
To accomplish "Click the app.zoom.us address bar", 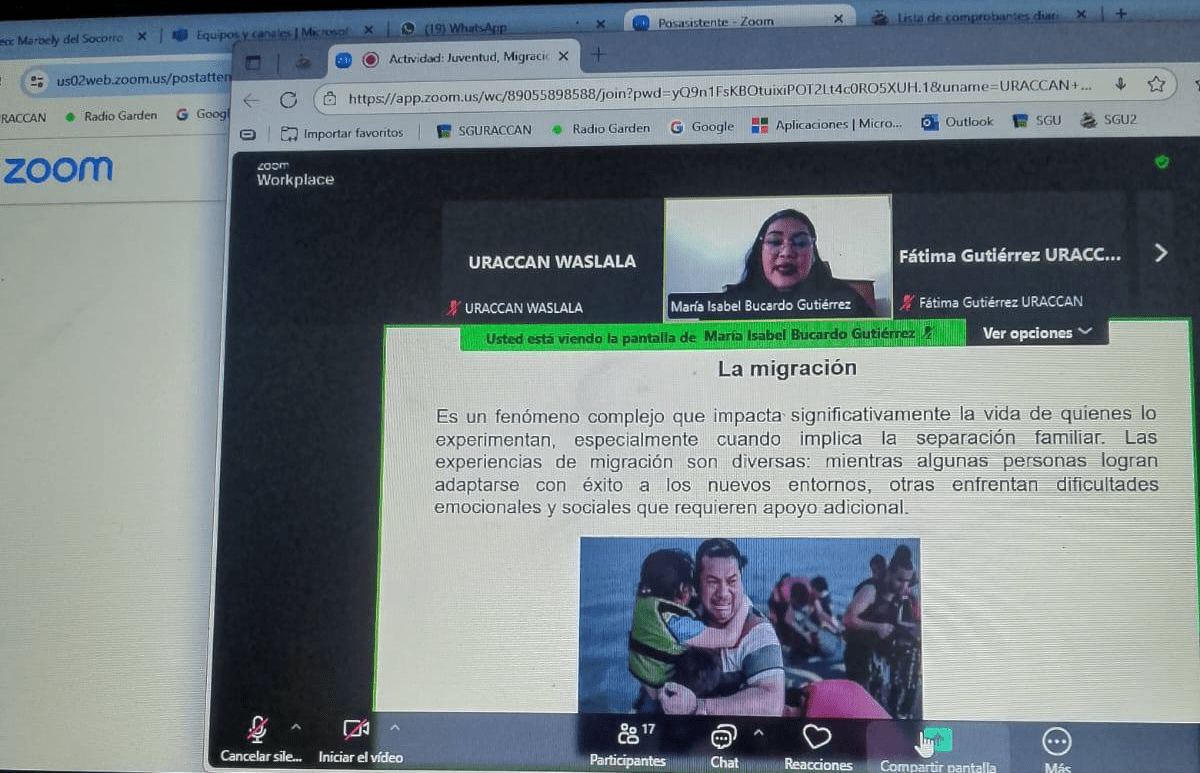I will (x=700, y=98).
